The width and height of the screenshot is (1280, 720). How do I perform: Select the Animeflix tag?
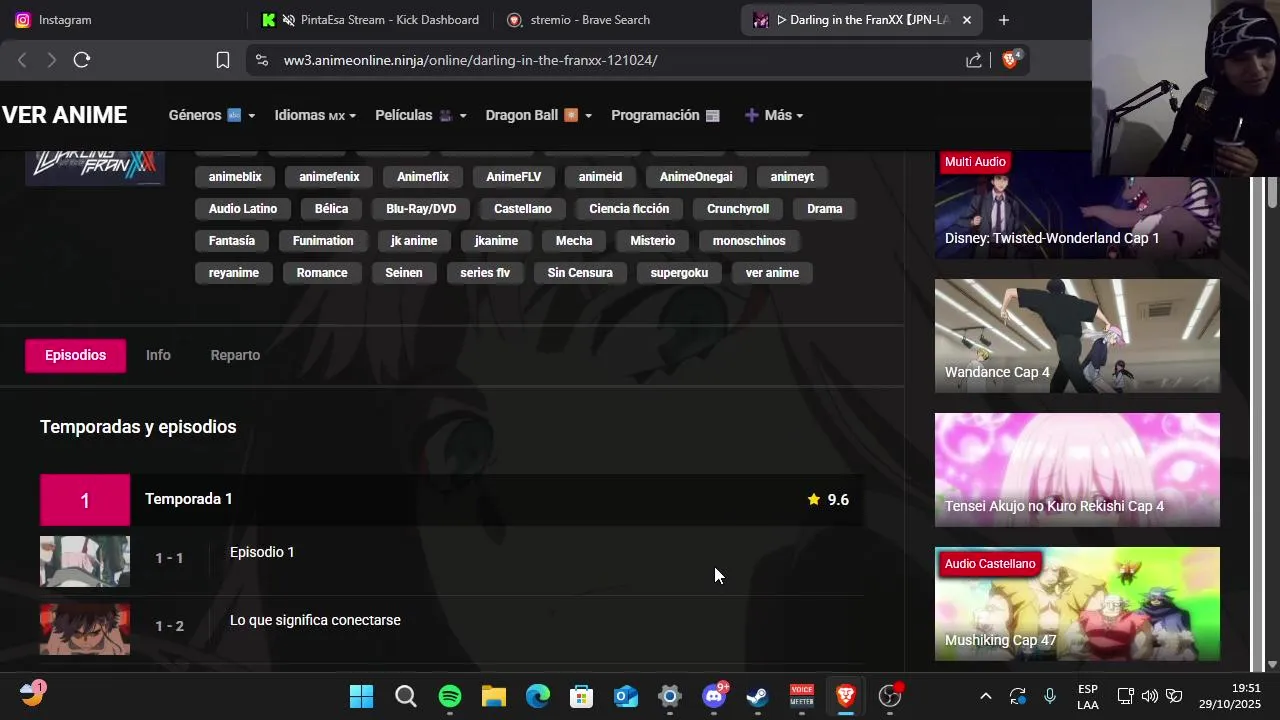click(x=423, y=177)
